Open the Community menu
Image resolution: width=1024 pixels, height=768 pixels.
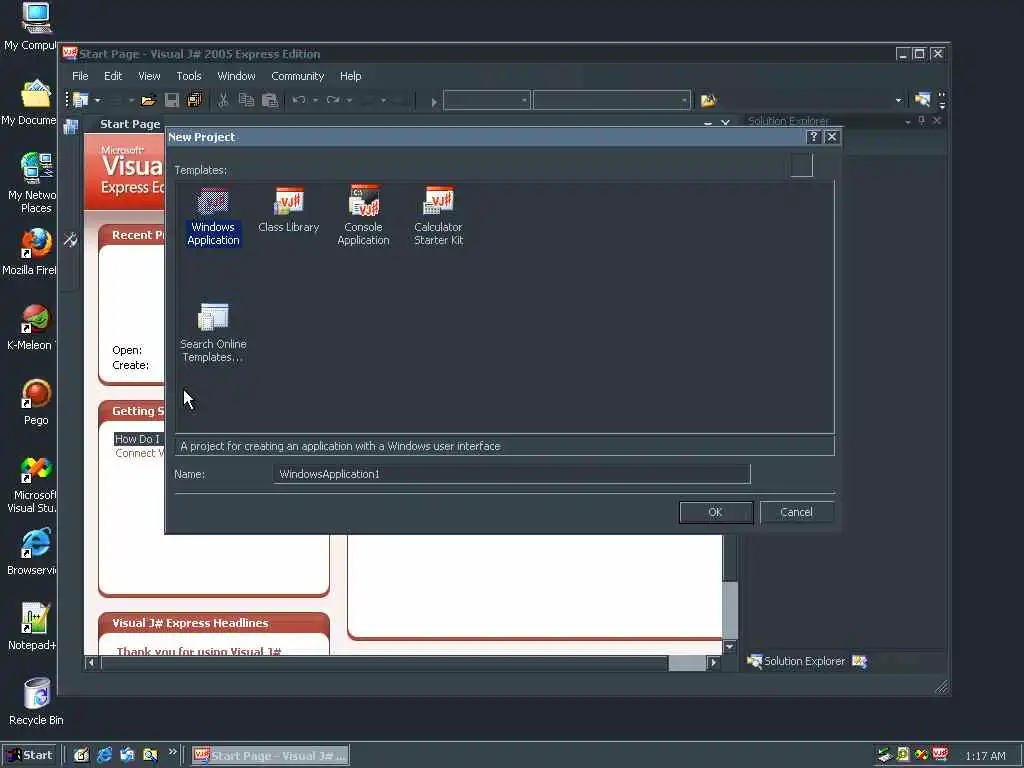point(298,76)
